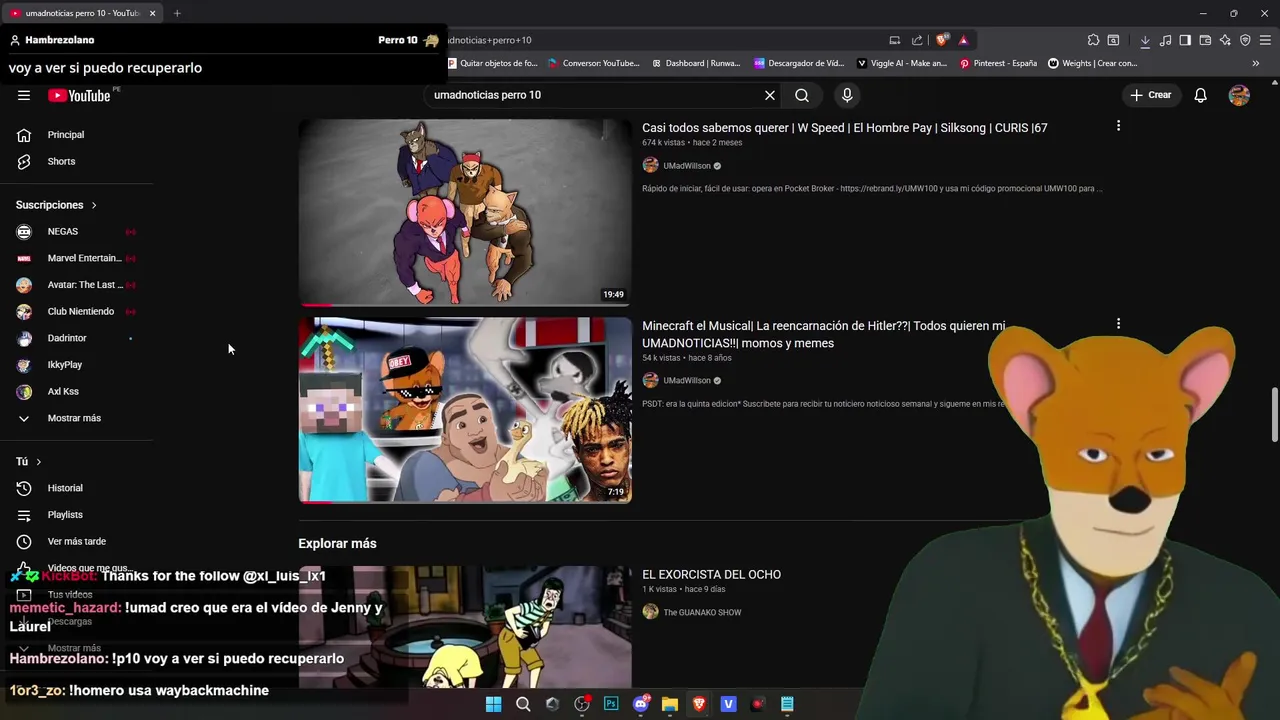
Task: Click the Brave Shields lion icon
Action: [x=942, y=40]
